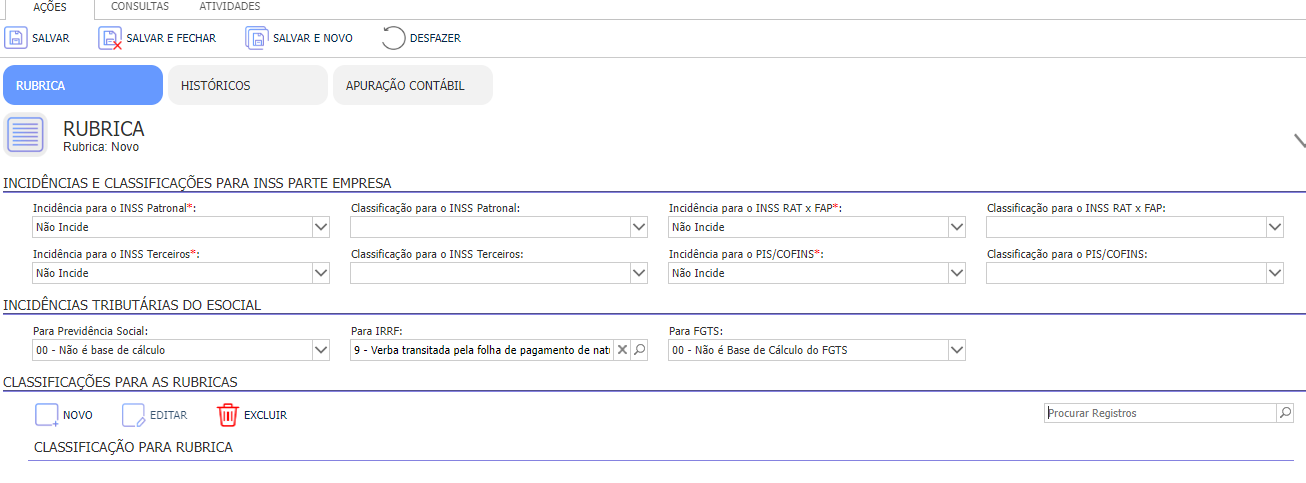Open the Apuração Contábil tab
Viewport: 1306px width, 483px height.
(413, 85)
